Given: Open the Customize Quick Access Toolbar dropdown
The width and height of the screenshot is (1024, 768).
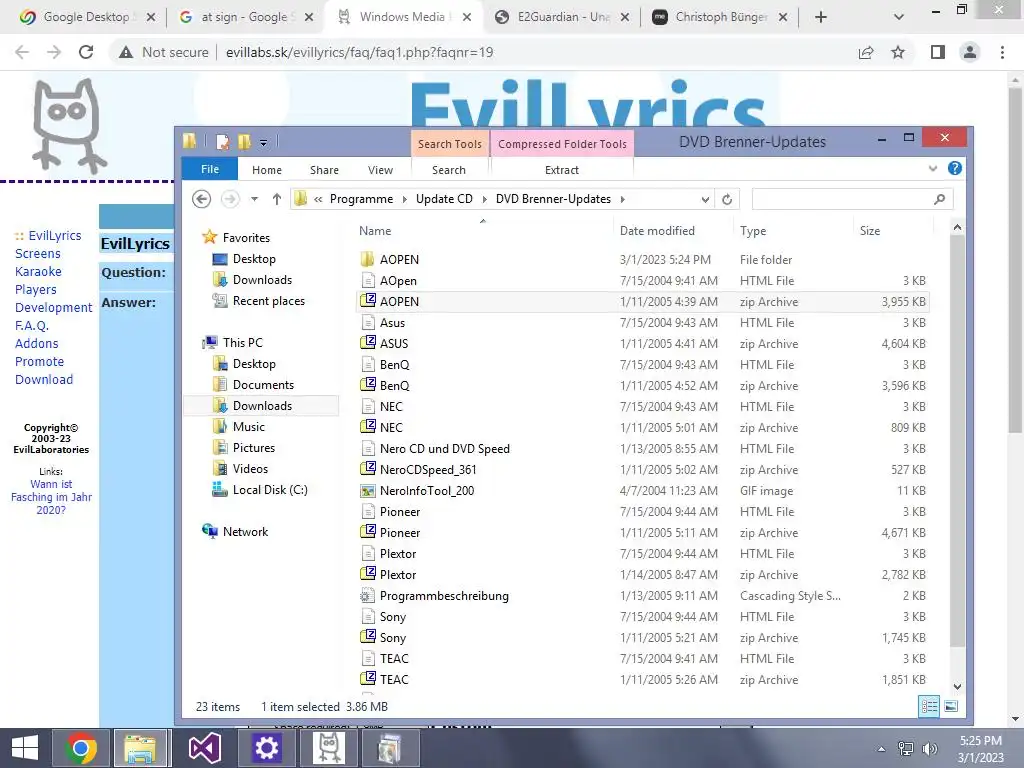Looking at the screenshot, I should (x=263, y=142).
